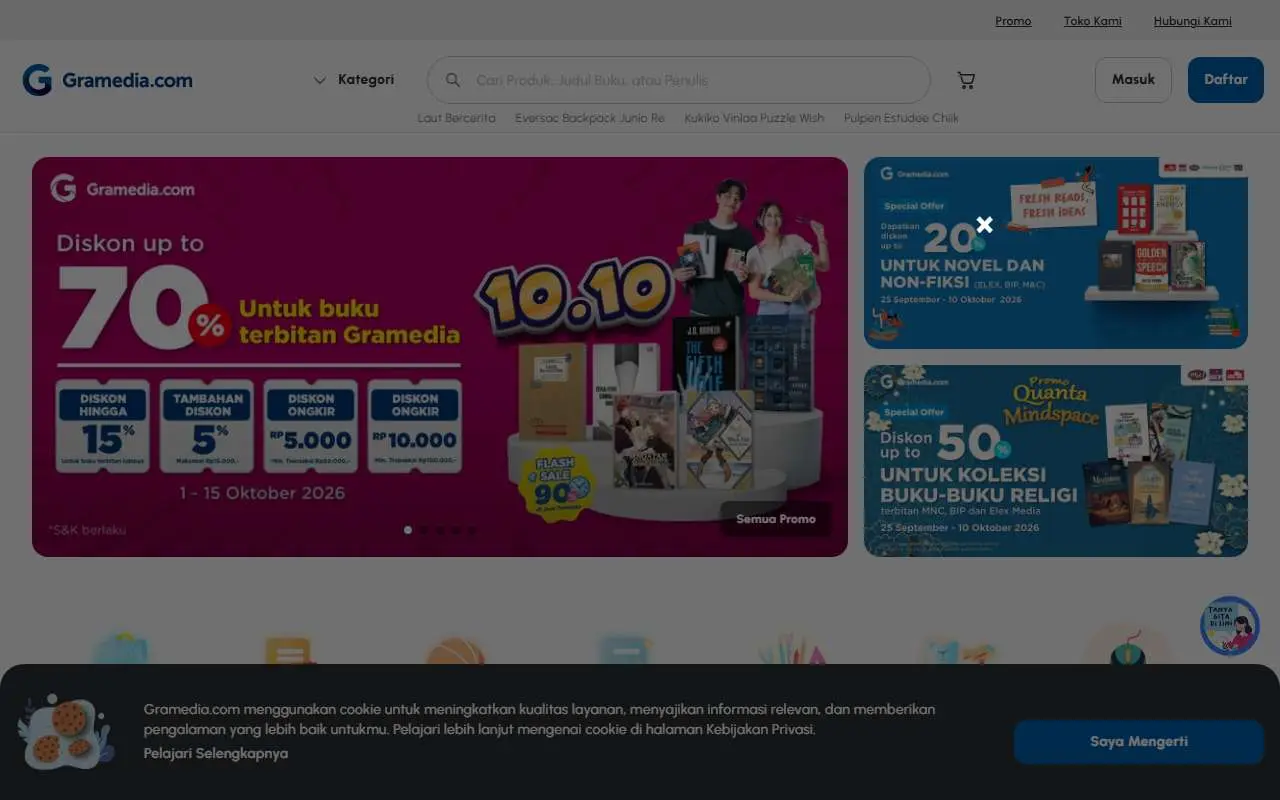Click the search magnifier icon

[x=453, y=80]
